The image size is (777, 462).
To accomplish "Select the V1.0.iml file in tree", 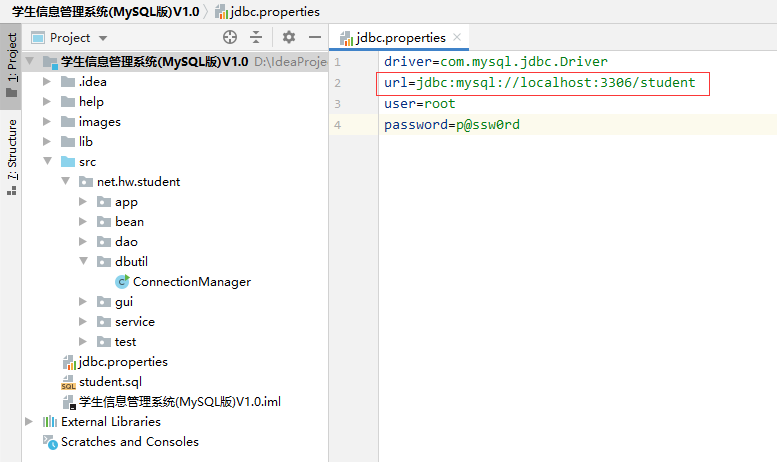I will tap(179, 402).
